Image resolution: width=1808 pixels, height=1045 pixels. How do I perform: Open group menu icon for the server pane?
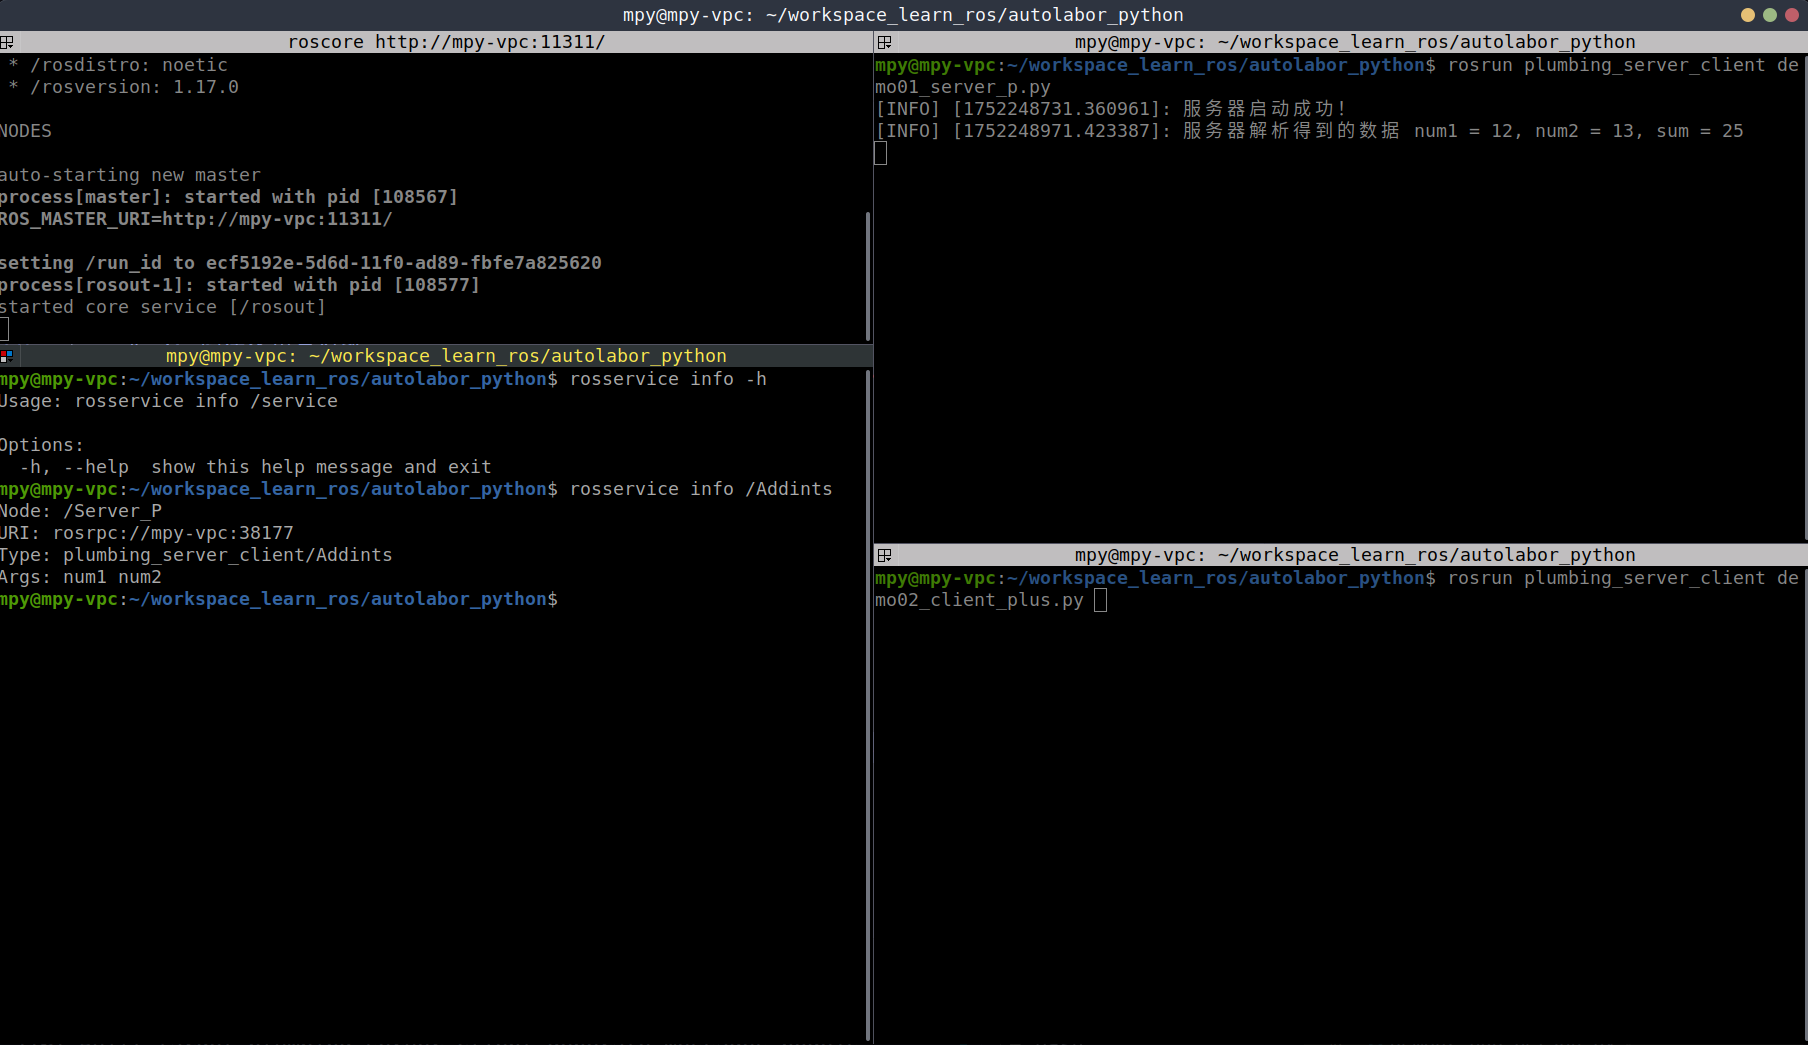884,42
